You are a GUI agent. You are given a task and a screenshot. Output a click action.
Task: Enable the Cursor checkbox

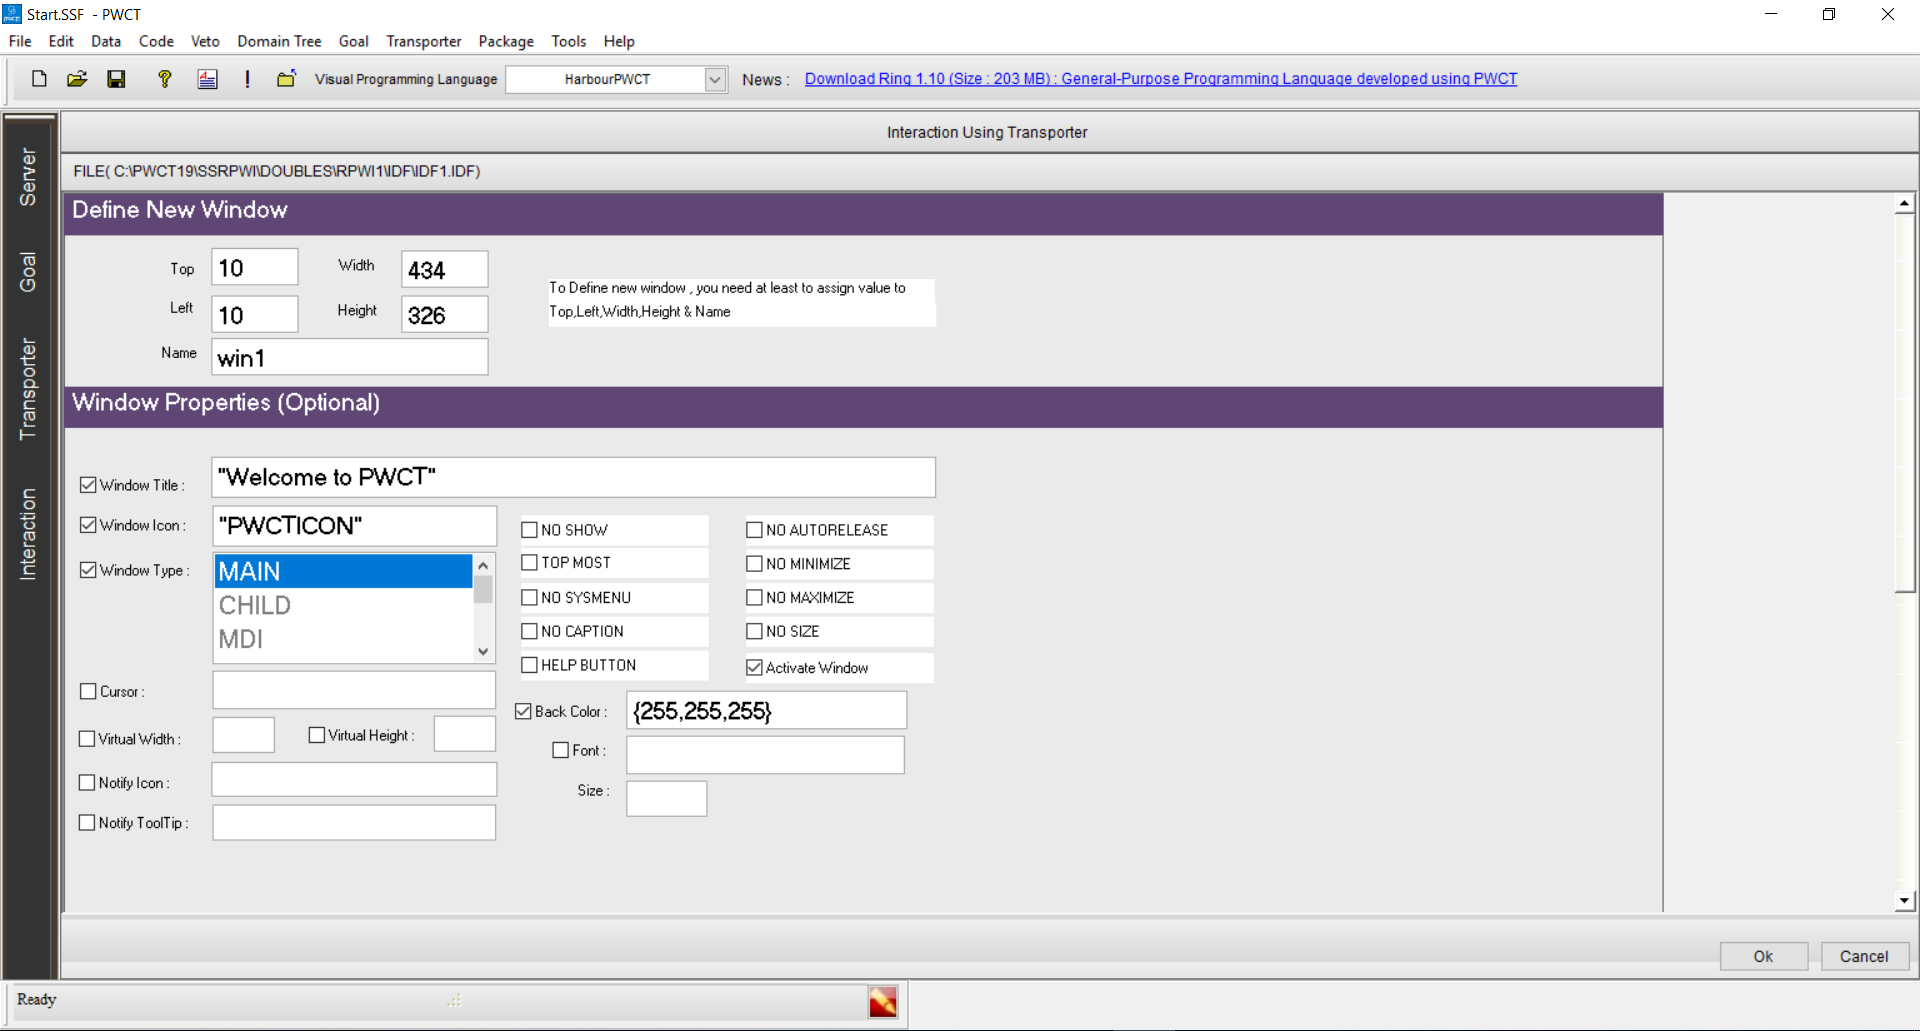[x=88, y=691]
